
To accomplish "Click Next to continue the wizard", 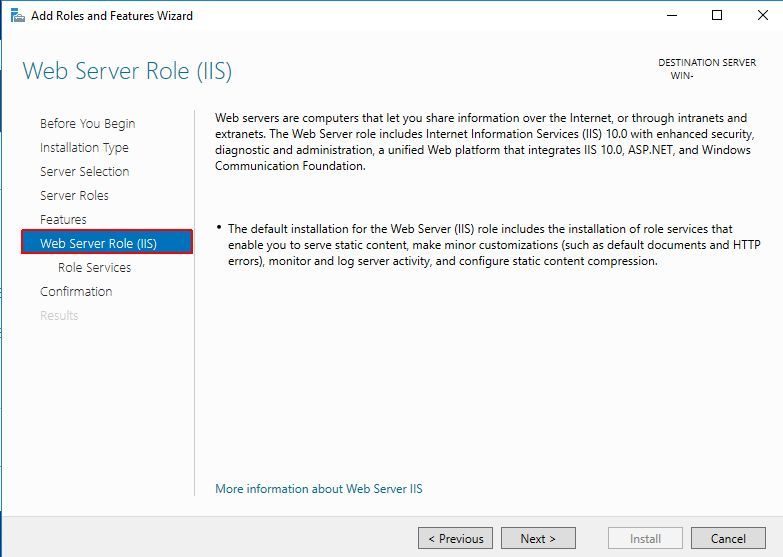I will [x=538, y=538].
